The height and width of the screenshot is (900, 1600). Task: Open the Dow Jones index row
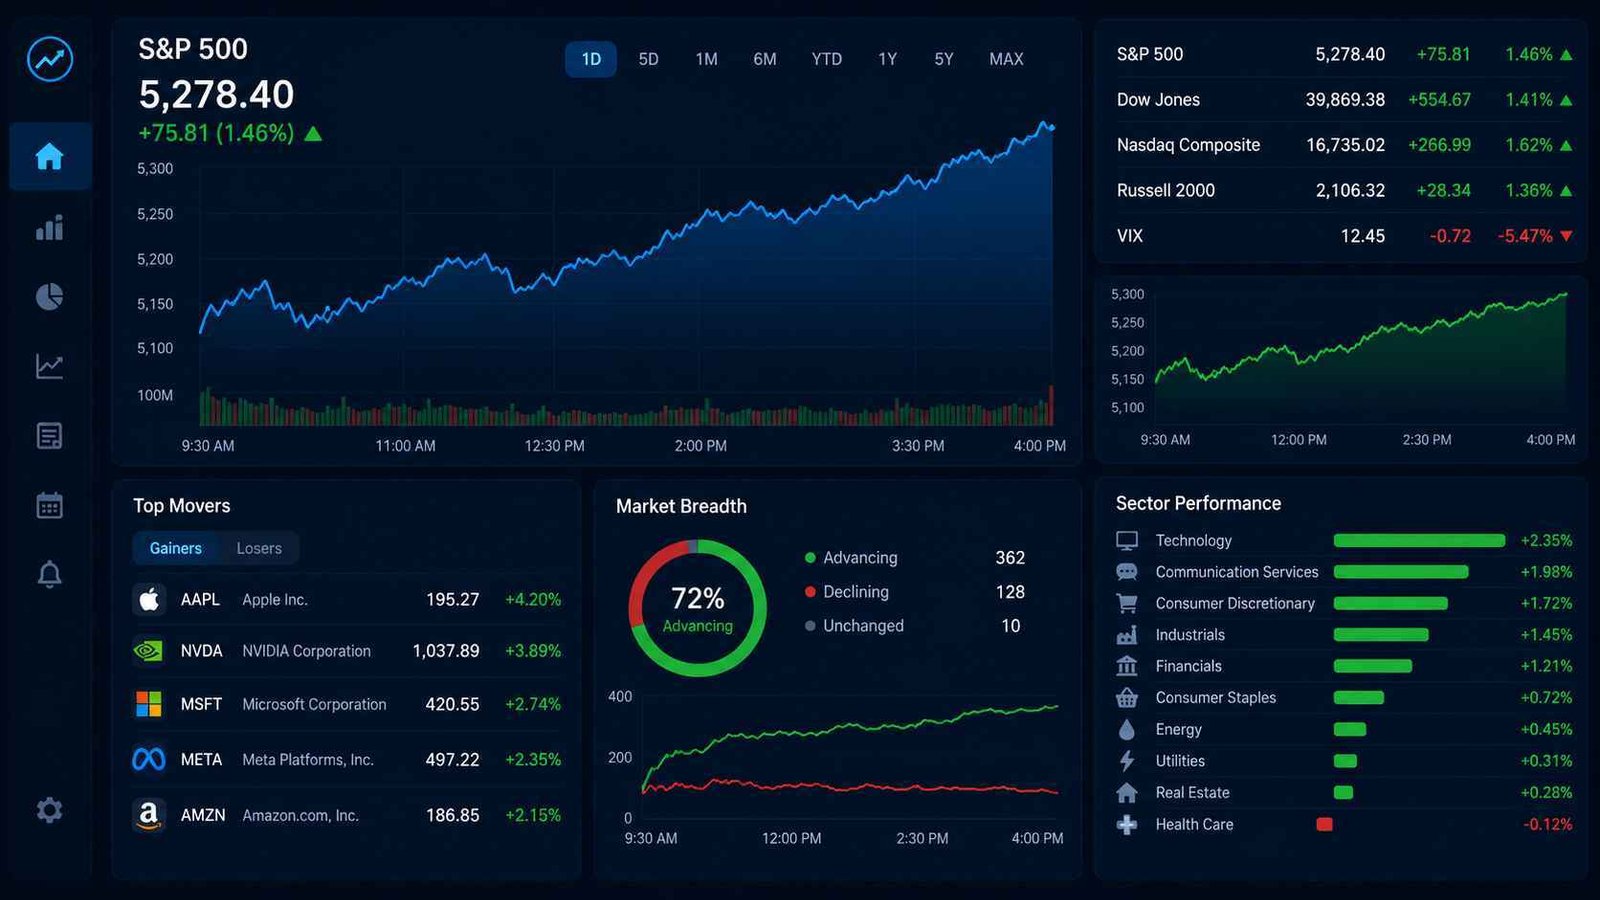1344,100
